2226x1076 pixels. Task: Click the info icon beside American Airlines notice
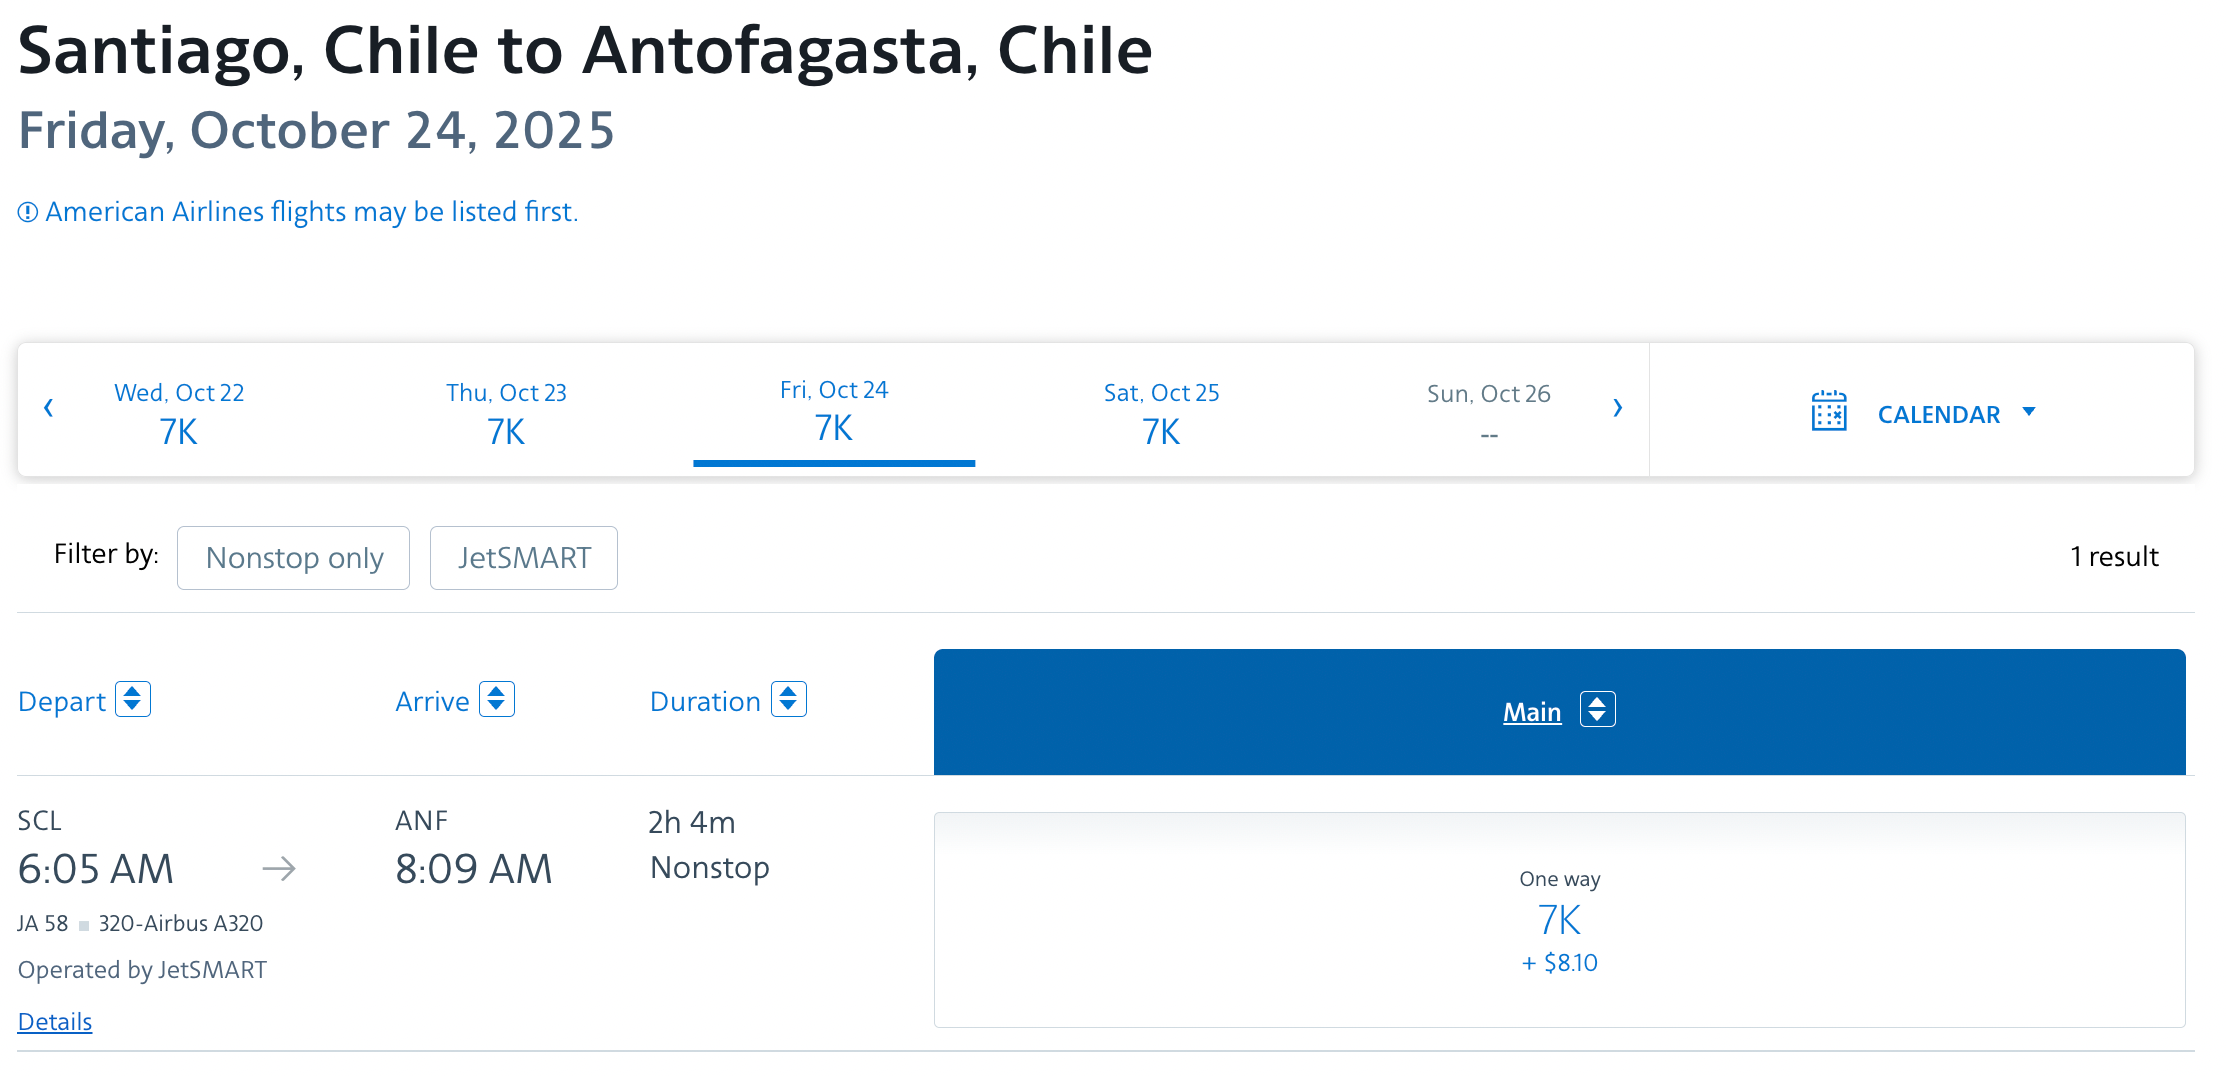(28, 212)
